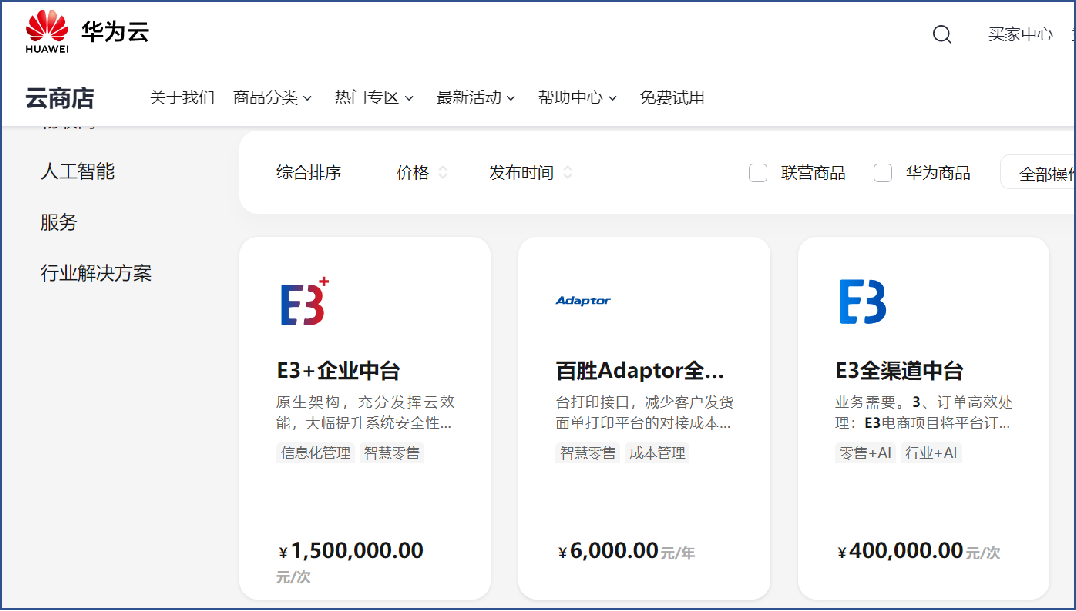Click the 信息化管理 tag

[316, 453]
